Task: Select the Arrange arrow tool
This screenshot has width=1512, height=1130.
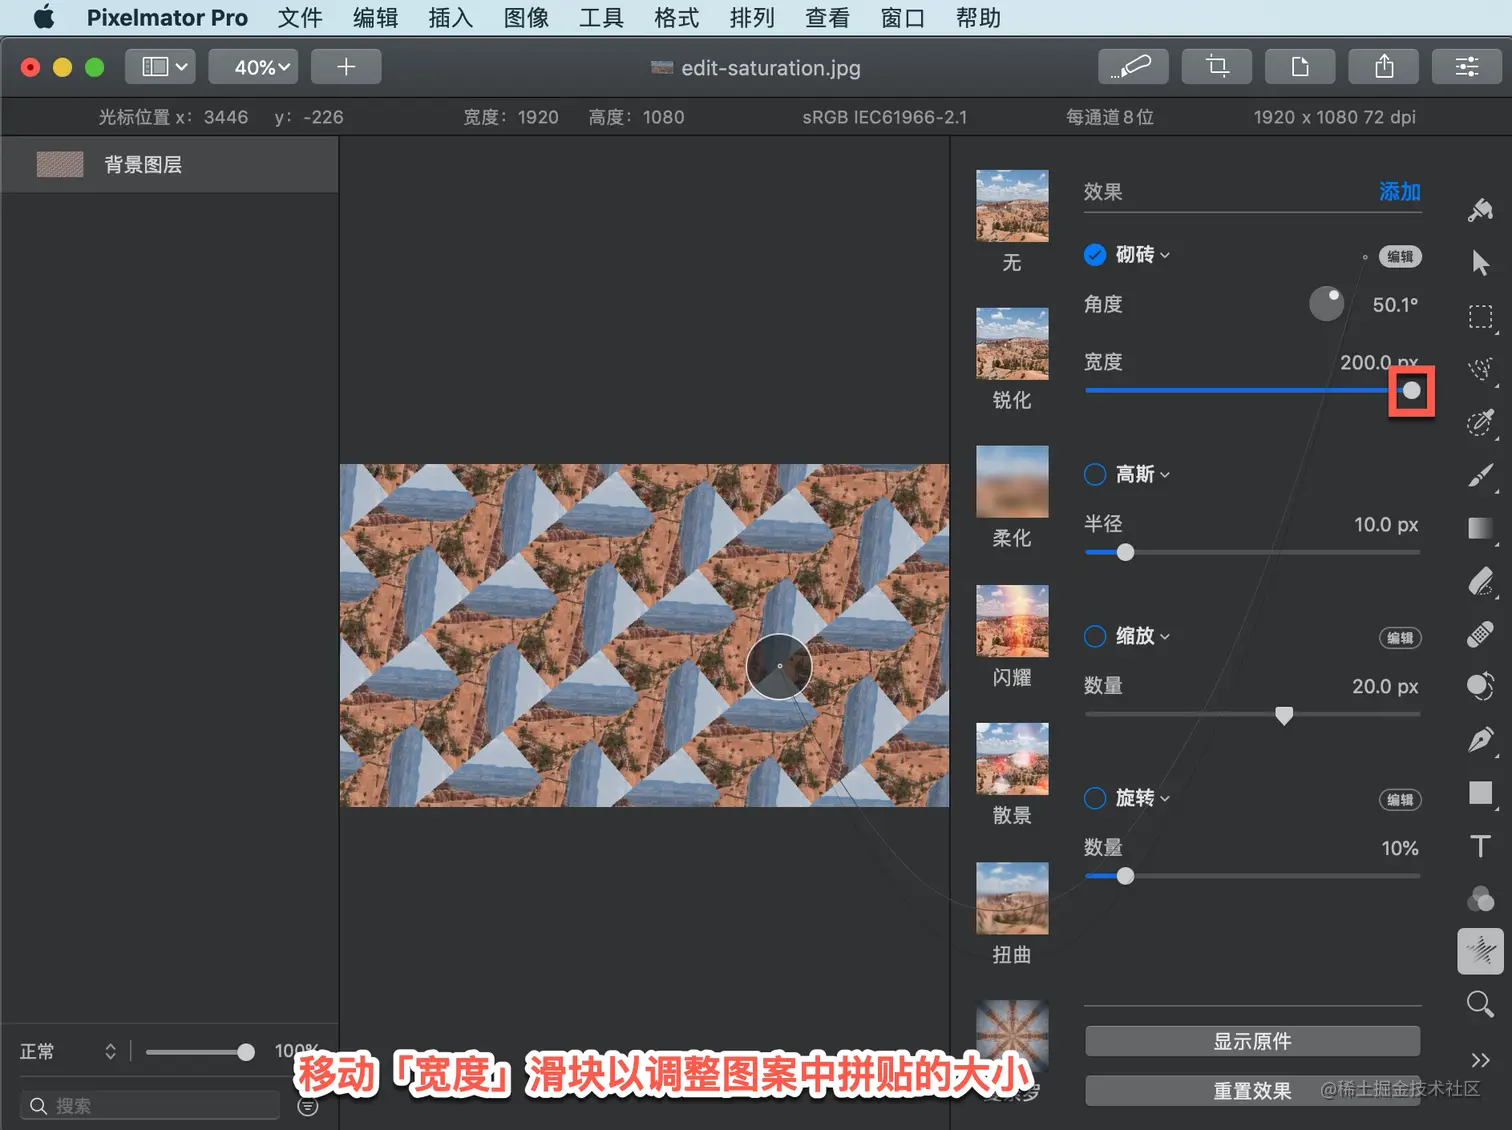Action: point(1480,263)
